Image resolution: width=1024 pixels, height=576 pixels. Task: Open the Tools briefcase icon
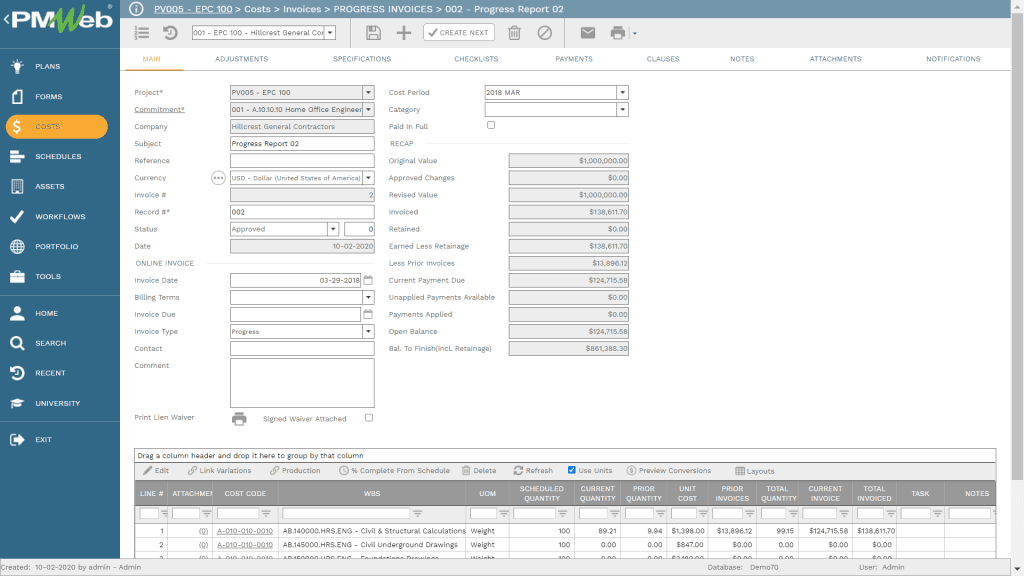pyautogui.click(x=18, y=276)
